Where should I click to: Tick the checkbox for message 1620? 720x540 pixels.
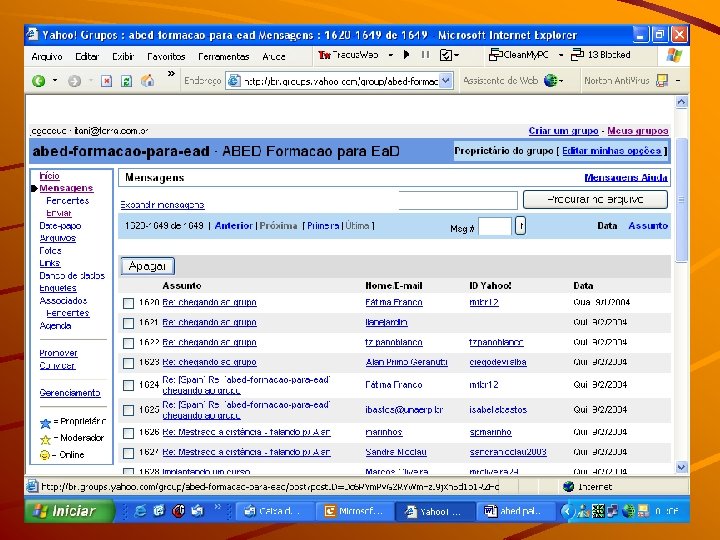tap(129, 303)
